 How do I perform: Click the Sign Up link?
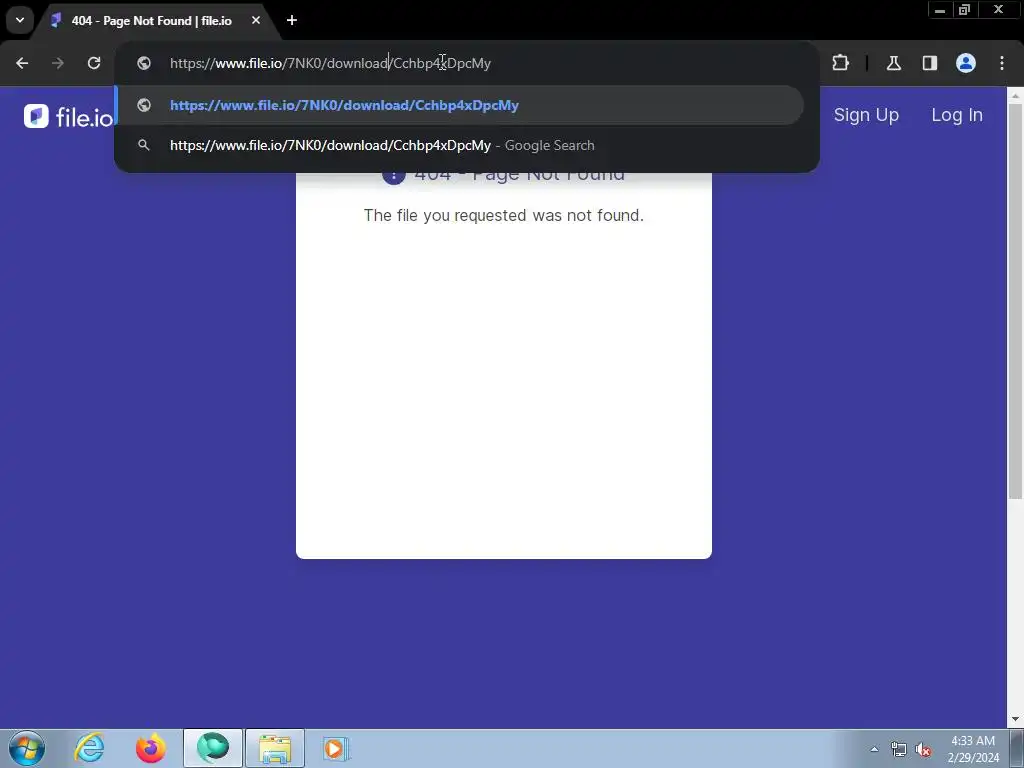866,115
